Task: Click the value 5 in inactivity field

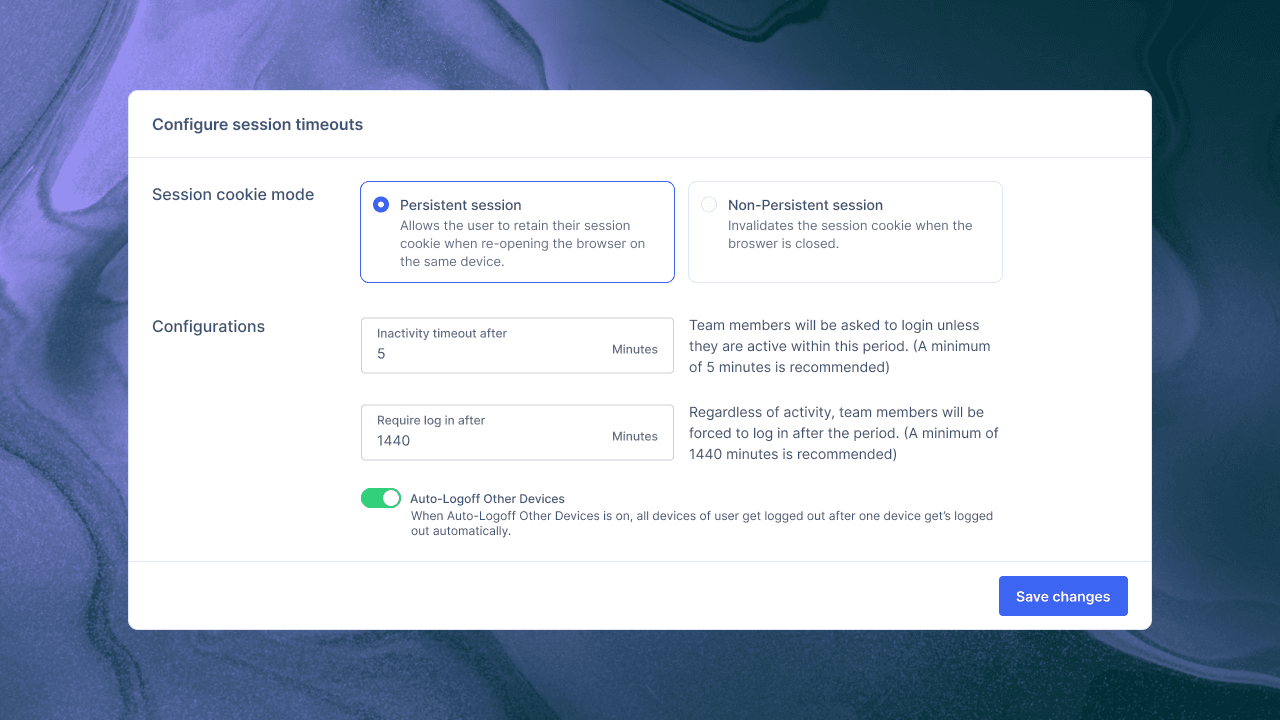Action: click(x=381, y=354)
